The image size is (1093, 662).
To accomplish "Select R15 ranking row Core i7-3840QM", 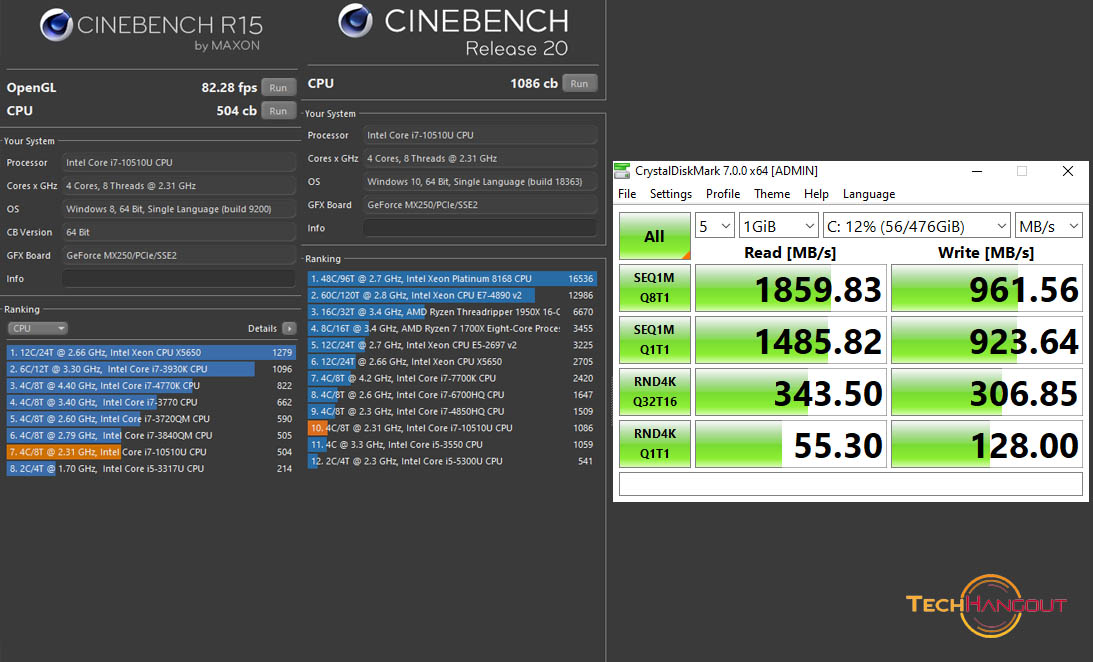I will (151, 436).
